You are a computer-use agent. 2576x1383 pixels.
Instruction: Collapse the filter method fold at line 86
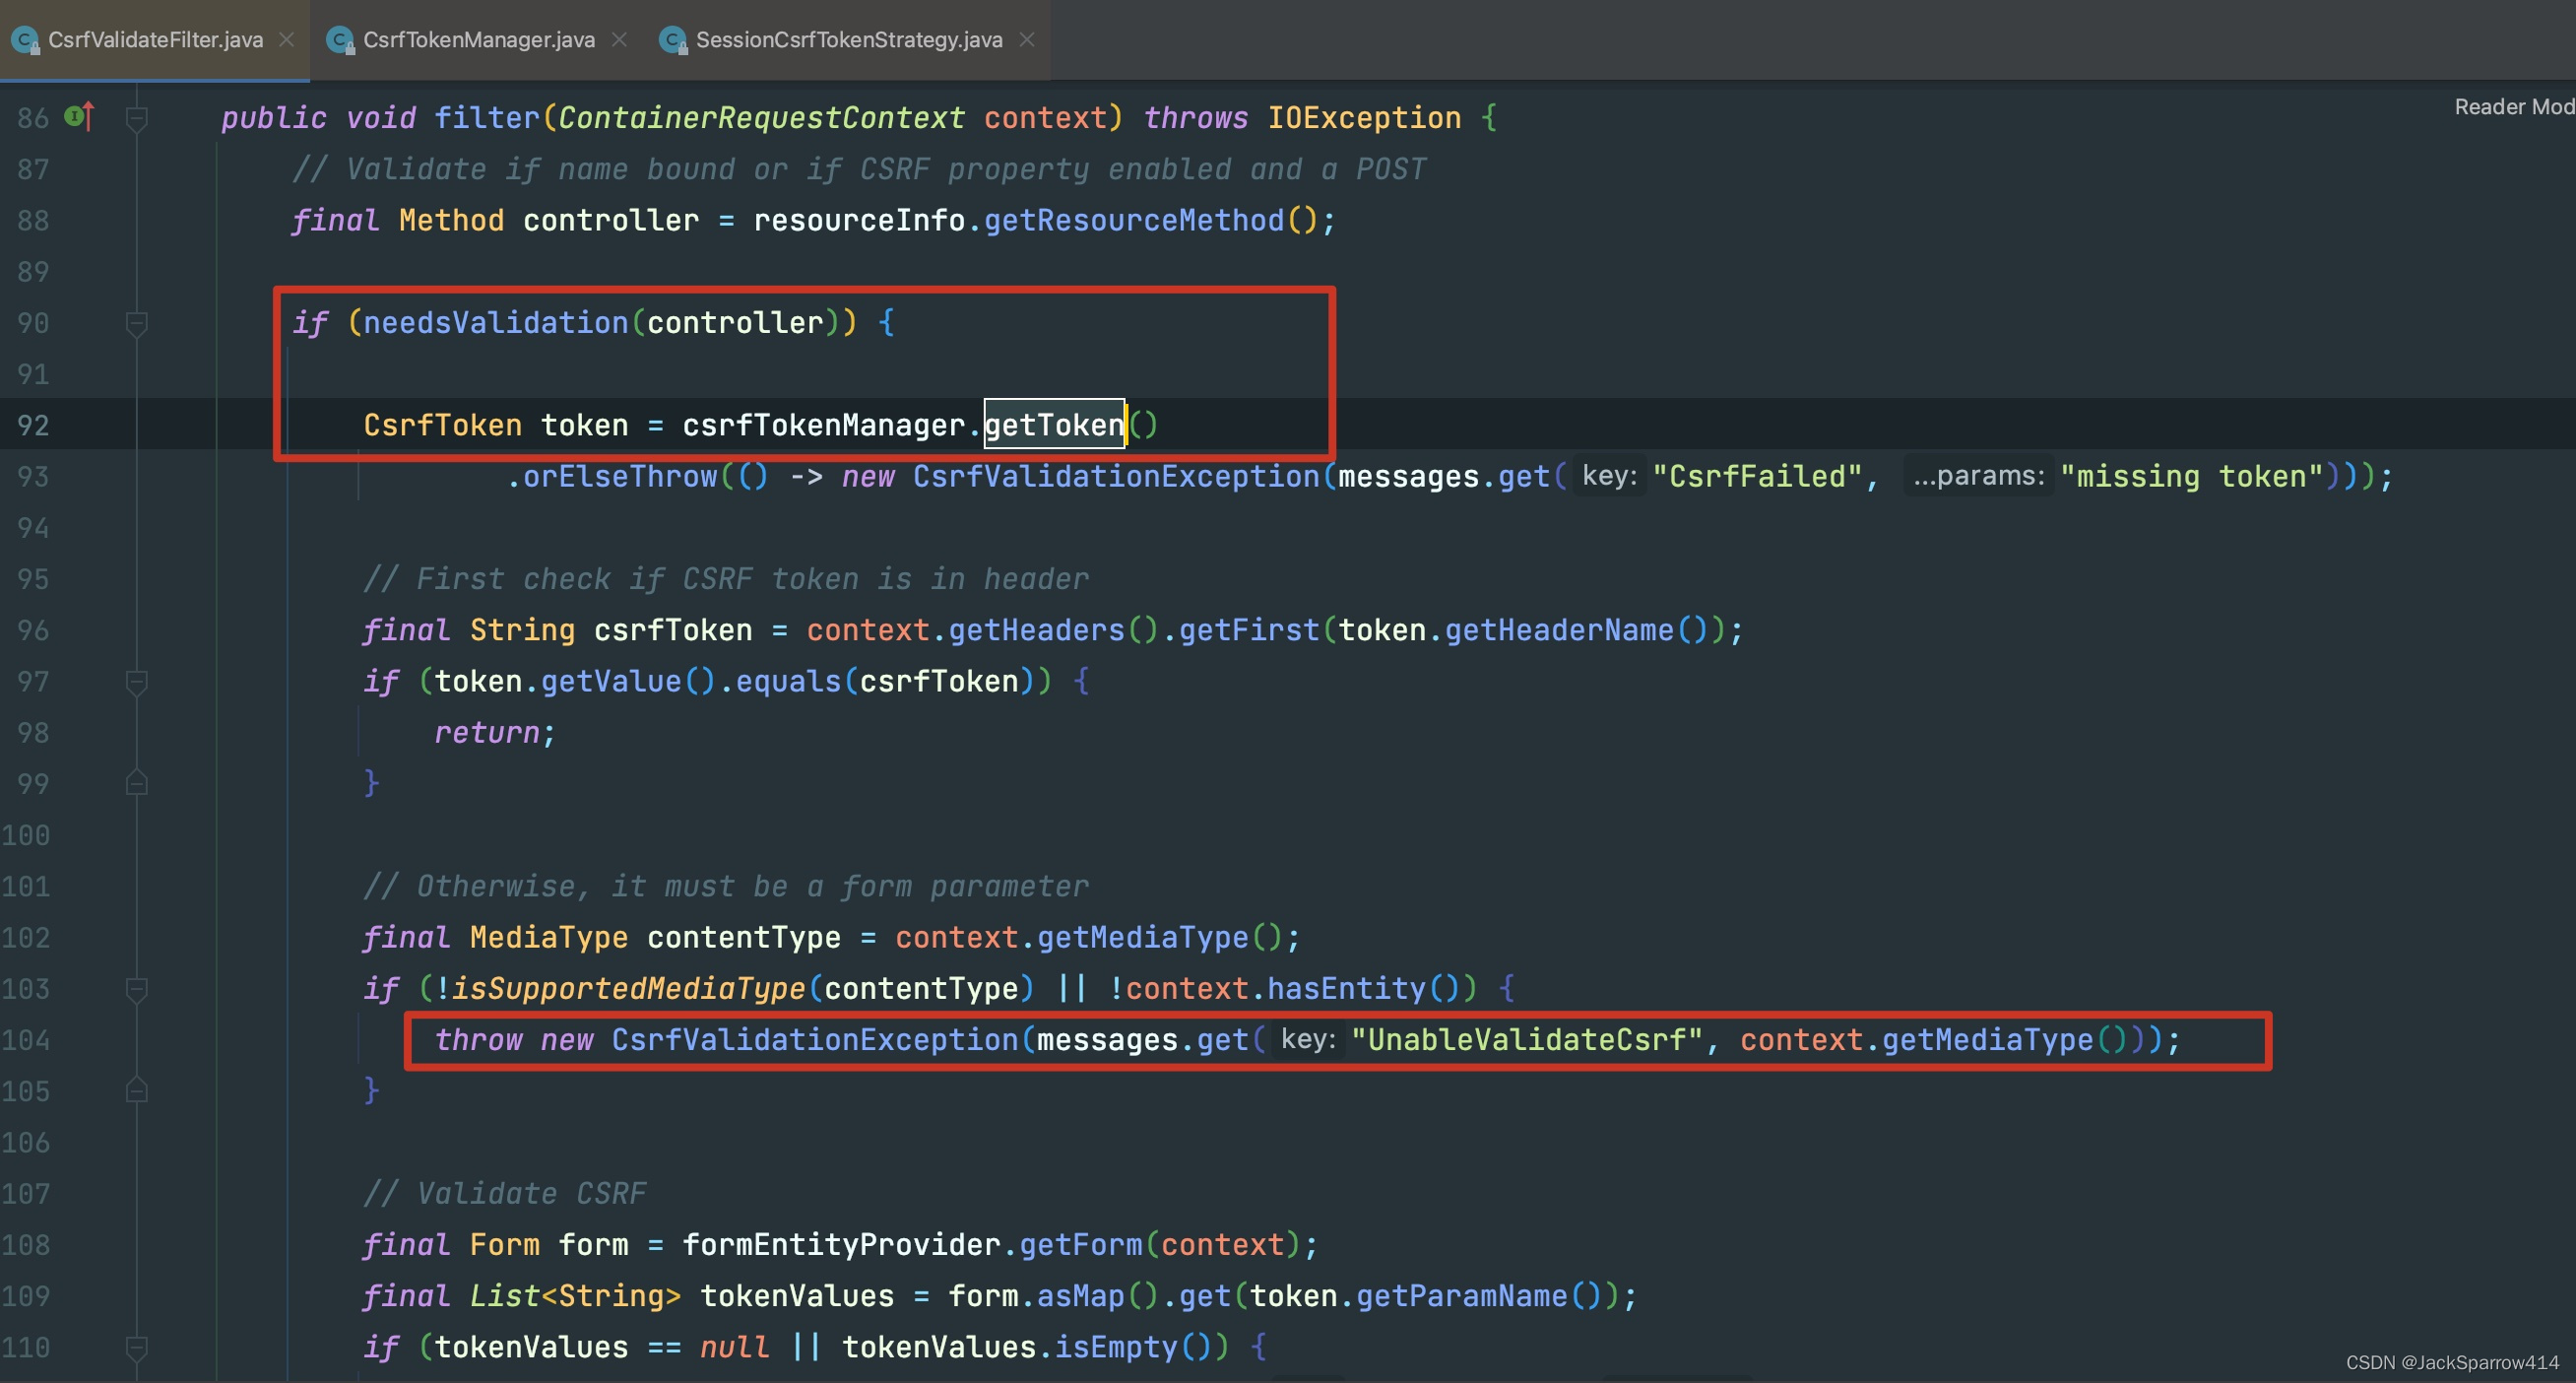coord(137,119)
